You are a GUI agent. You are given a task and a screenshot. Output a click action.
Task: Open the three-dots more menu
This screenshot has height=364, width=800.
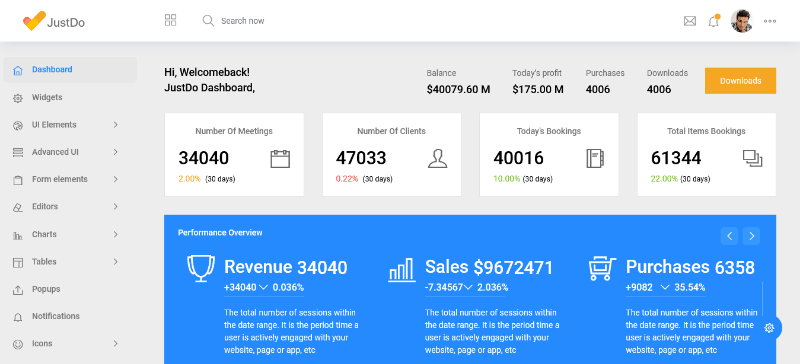point(770,21)
